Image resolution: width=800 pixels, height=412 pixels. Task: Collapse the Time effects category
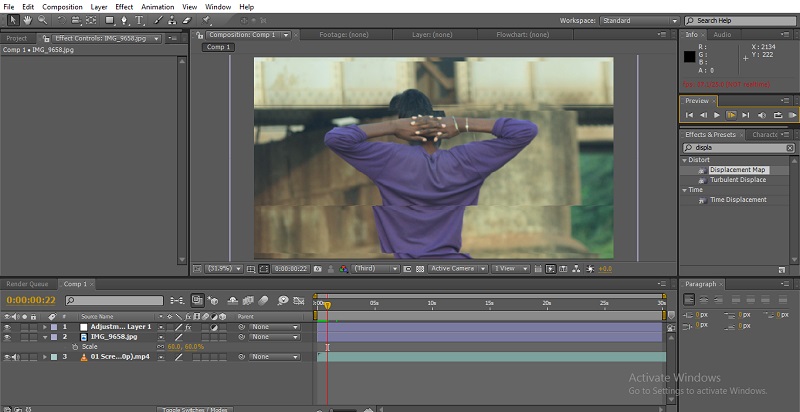click(x=685, y=190)
